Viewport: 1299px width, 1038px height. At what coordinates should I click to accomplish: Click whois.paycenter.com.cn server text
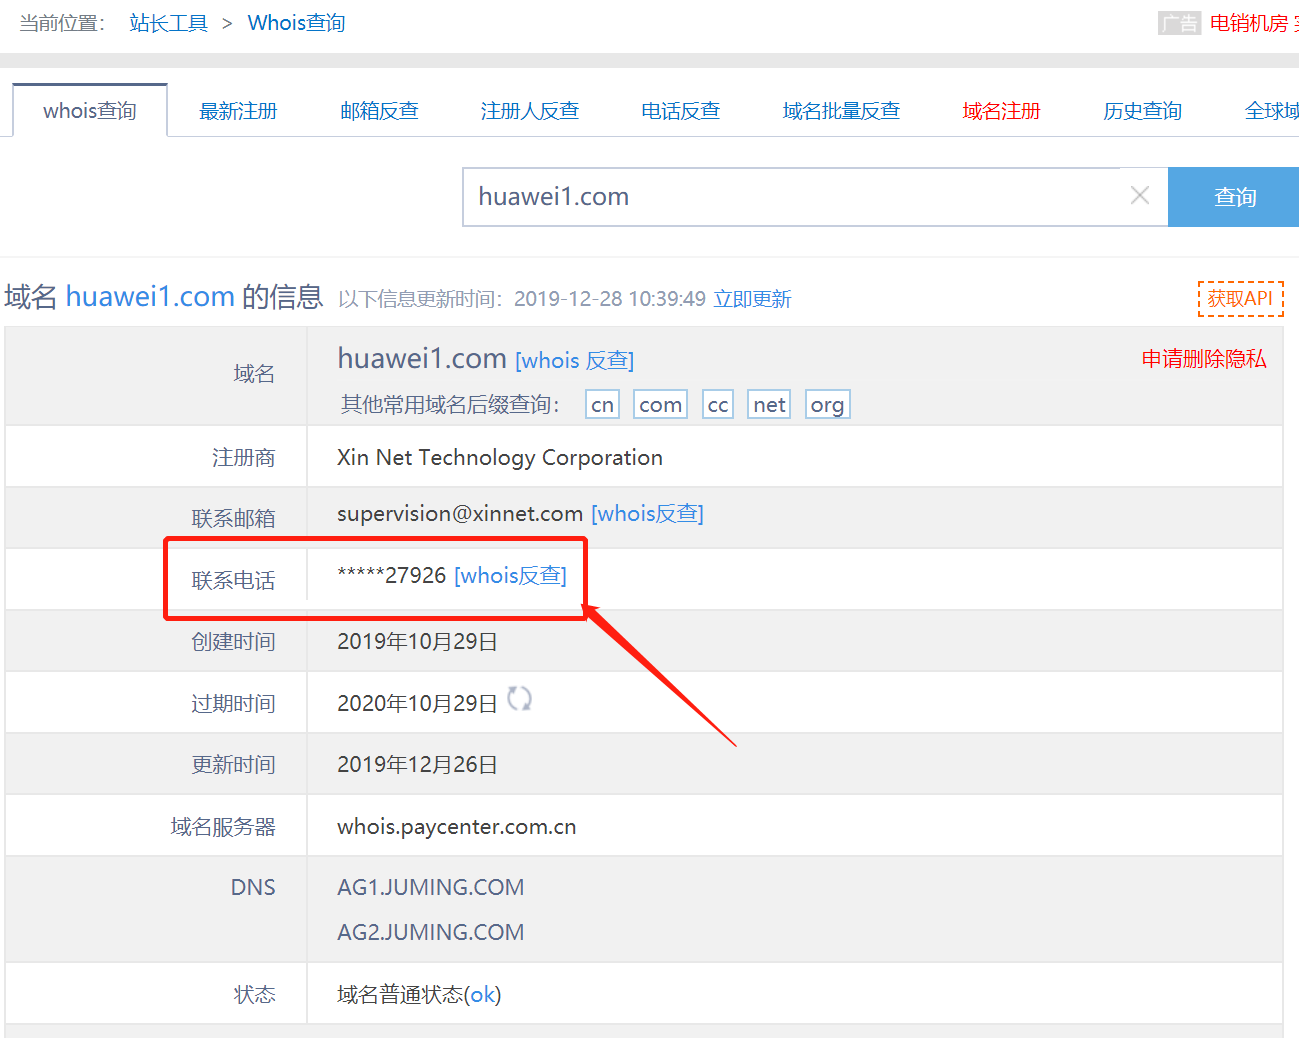click(457, 827)
